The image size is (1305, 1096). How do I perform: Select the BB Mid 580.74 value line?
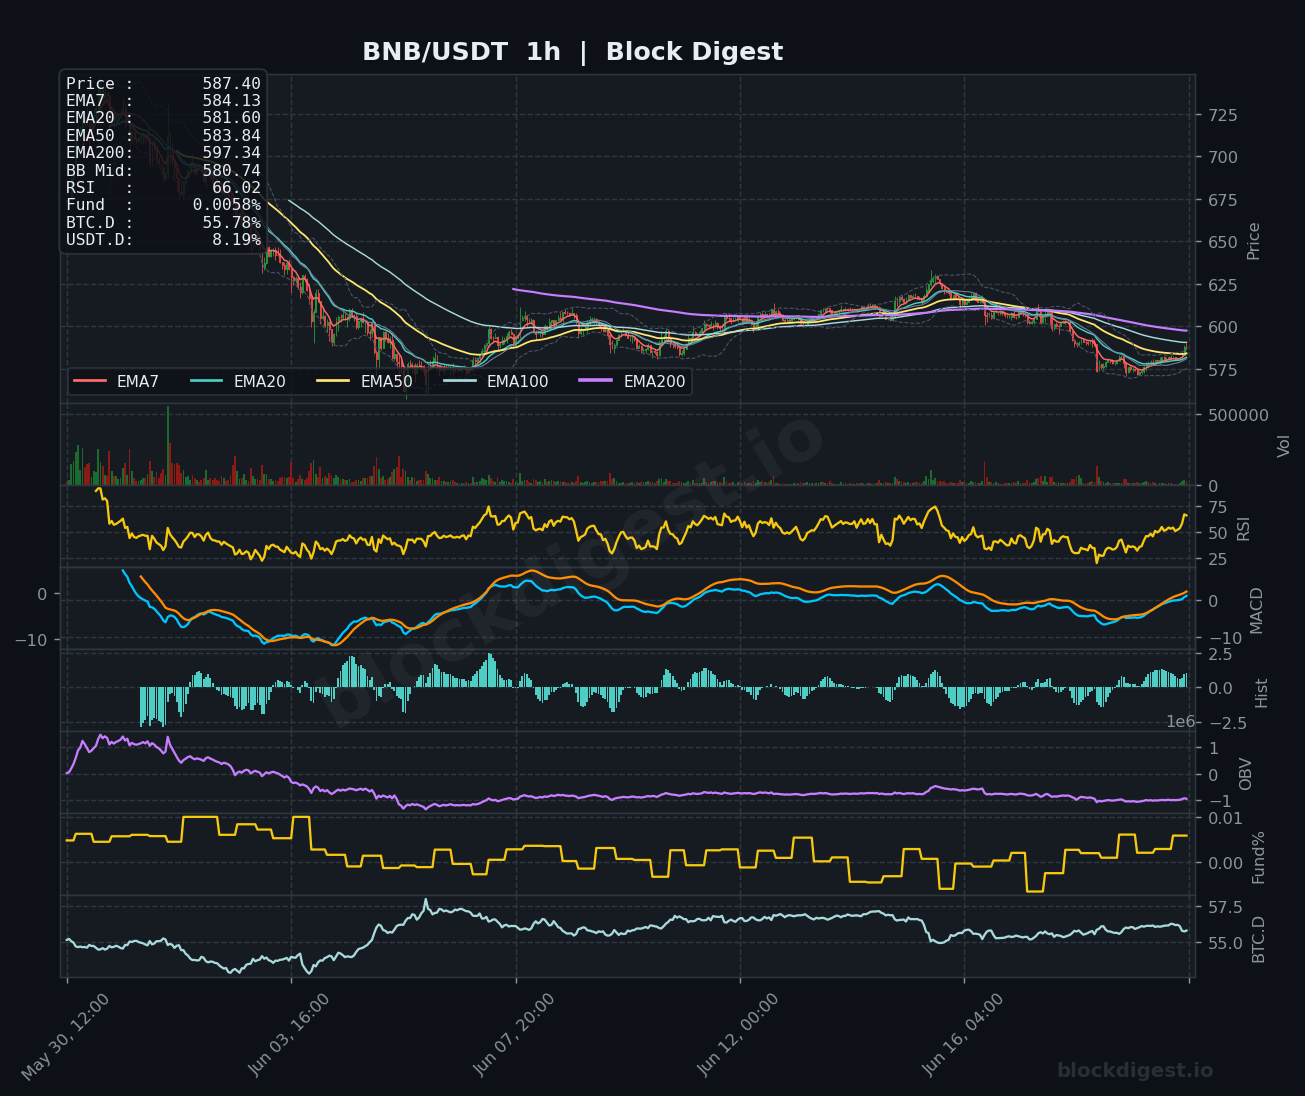pyautogui.click(x=163, y=171)
